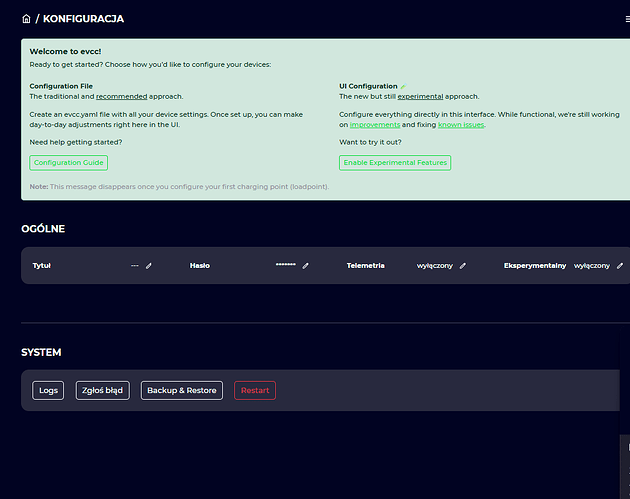Follow the "experimental" link
630x499 pixels.
420,97
